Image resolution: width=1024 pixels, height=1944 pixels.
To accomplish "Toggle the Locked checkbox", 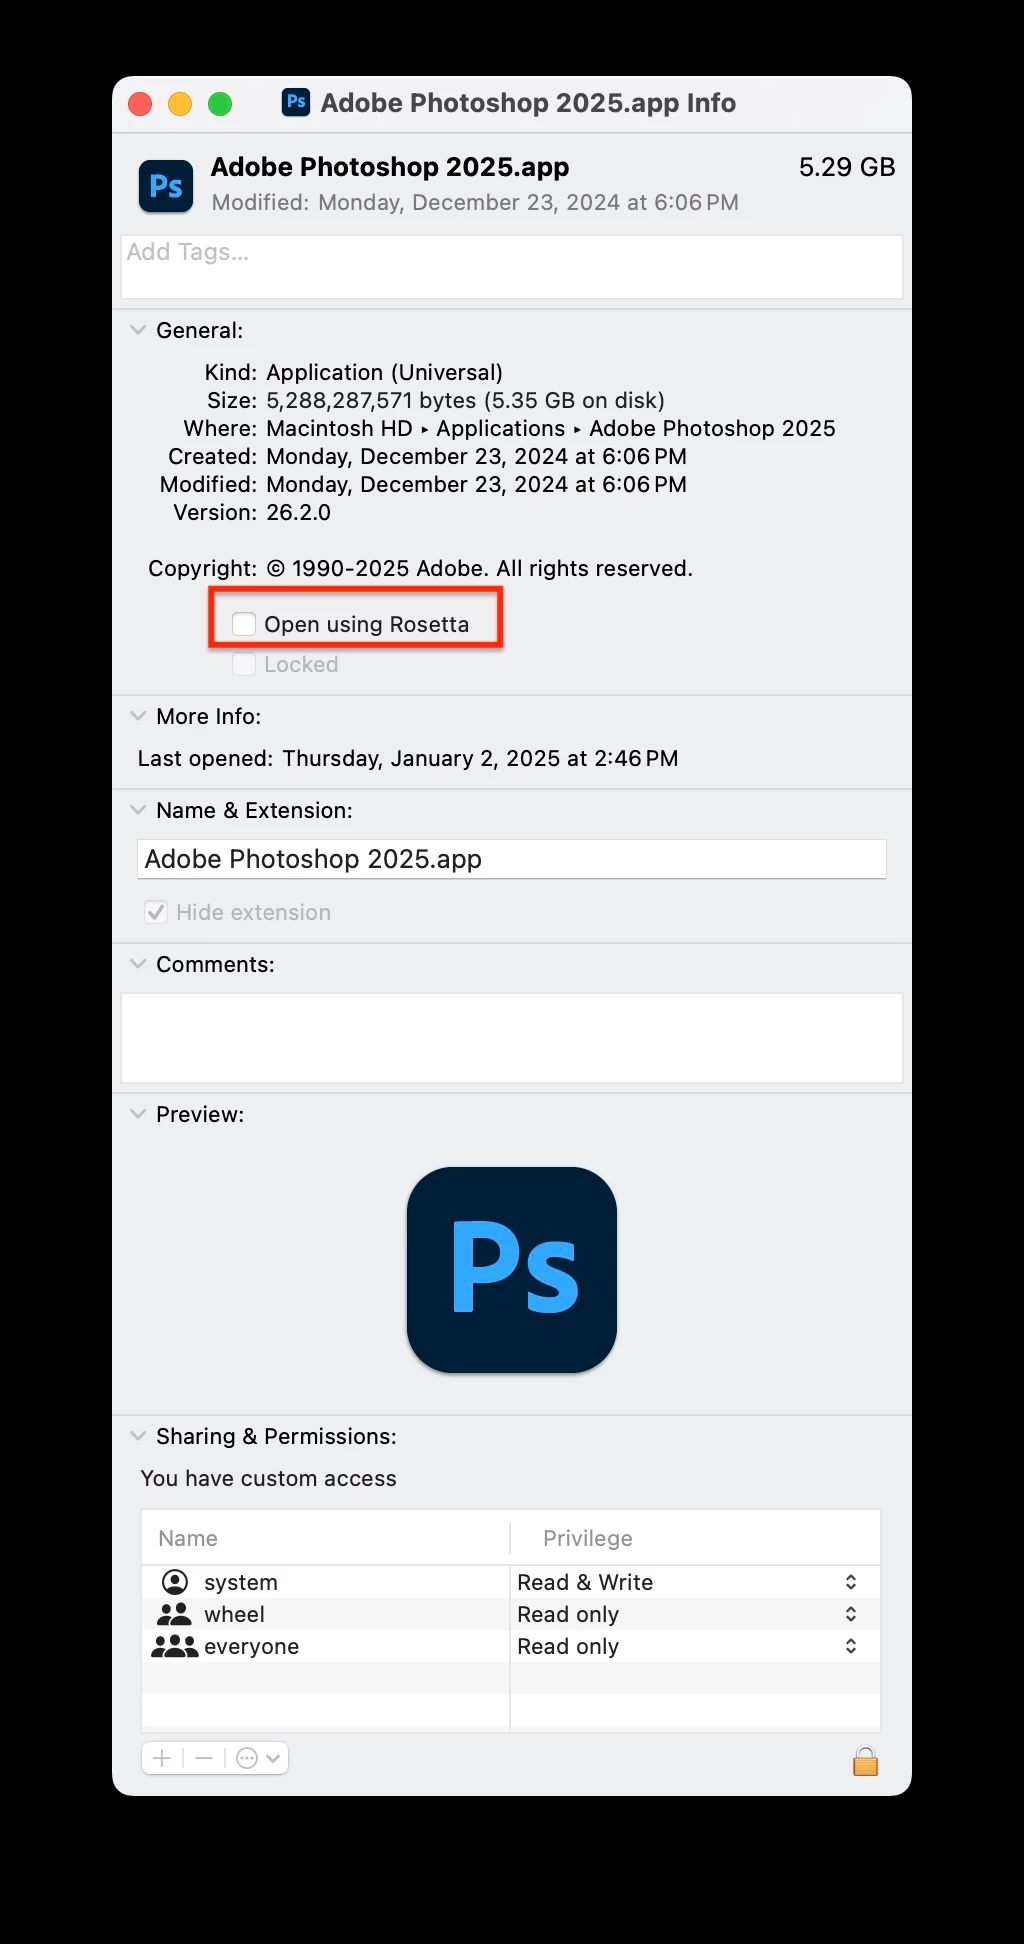I will 244,664.
